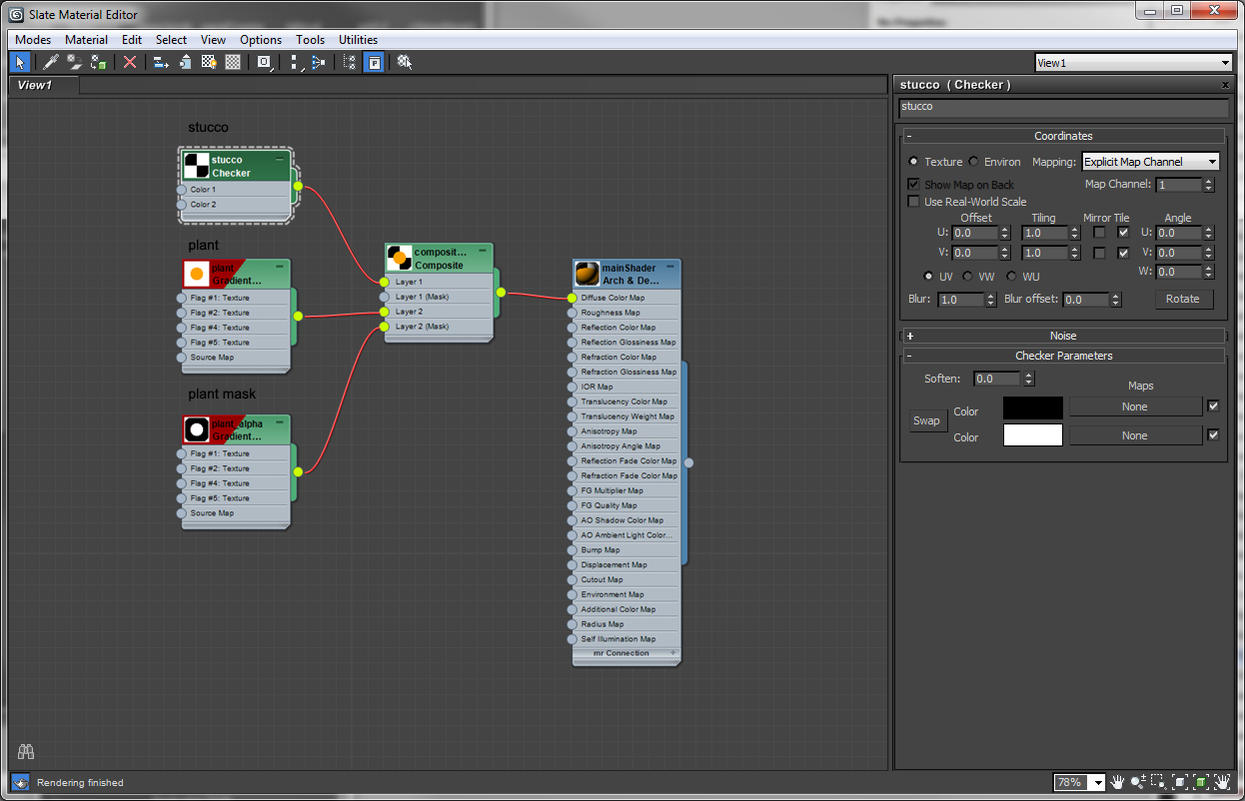The image size is (1245, 801).
Task: Toggle the U Tile checkbox
Action: coord(1123,233)
